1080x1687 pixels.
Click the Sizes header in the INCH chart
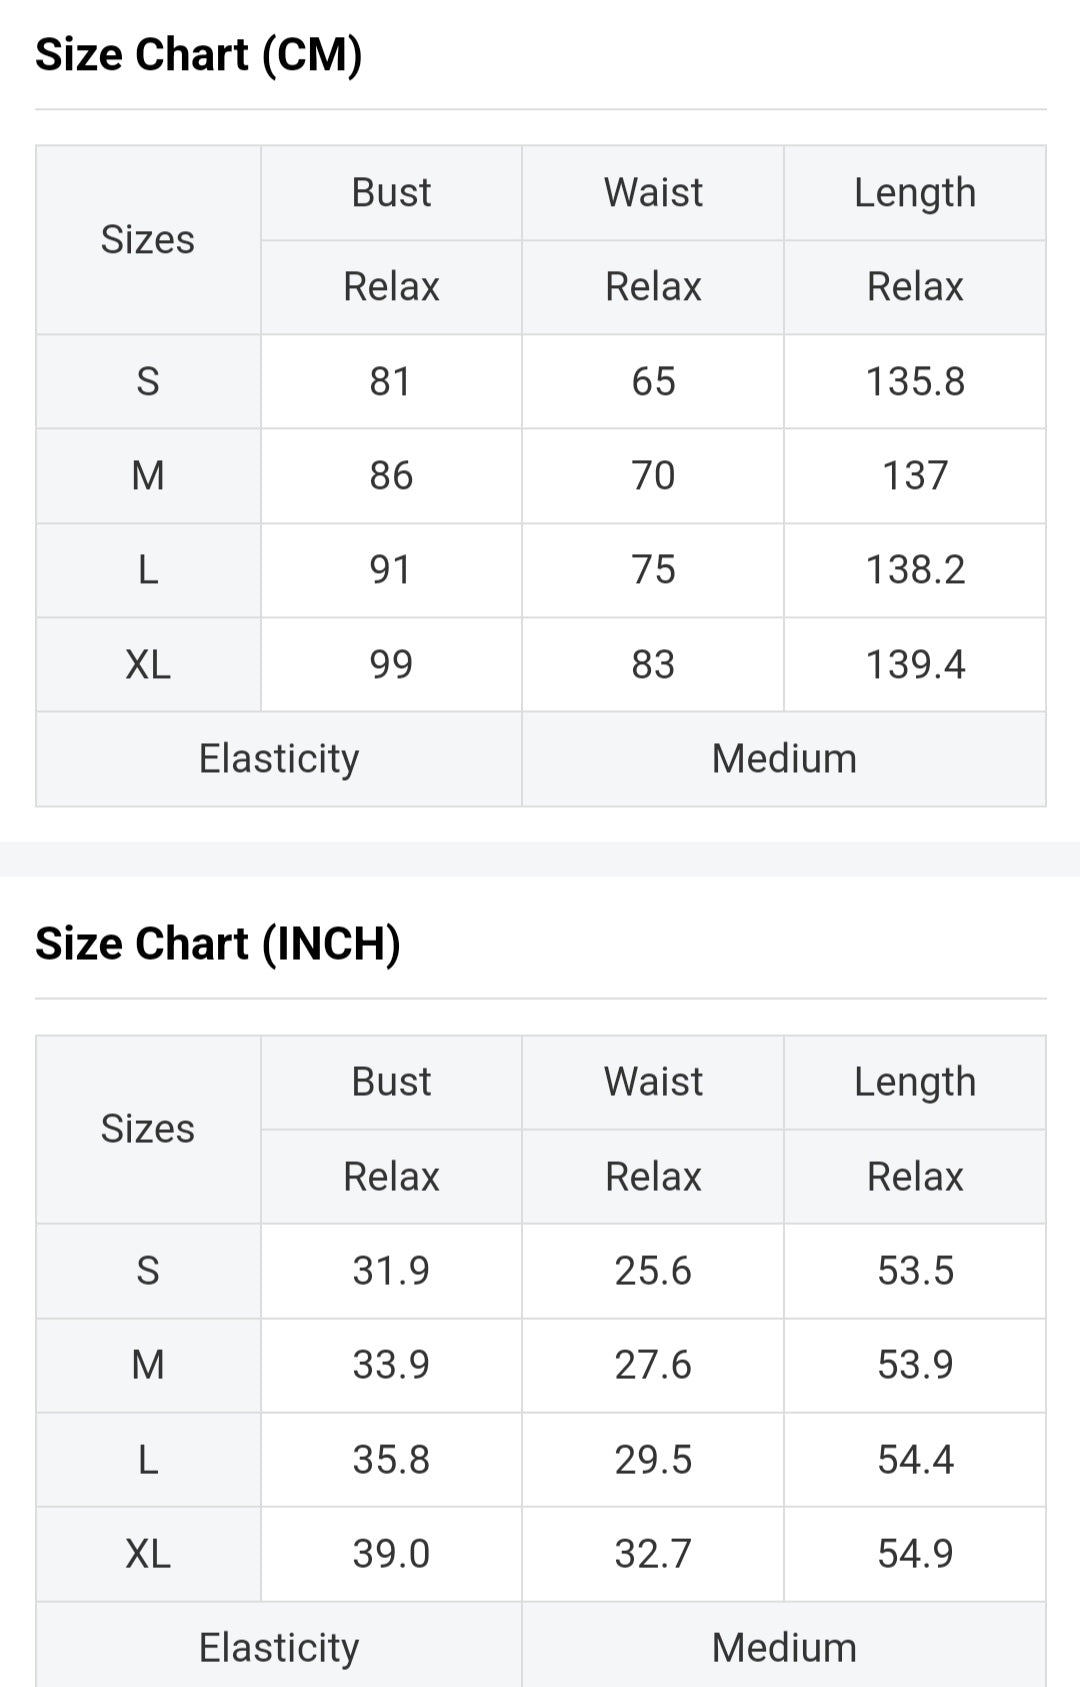[148, 1129]
